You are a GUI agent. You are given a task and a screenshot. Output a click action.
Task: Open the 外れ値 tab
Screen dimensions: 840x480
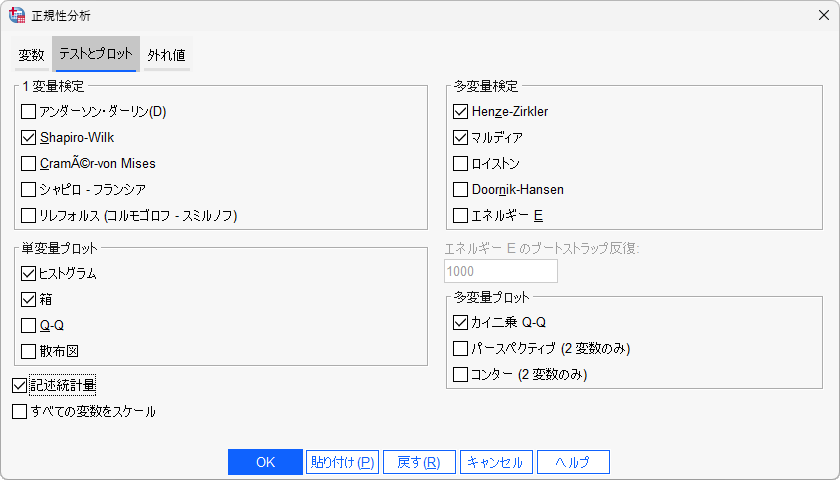pos(166,55)
